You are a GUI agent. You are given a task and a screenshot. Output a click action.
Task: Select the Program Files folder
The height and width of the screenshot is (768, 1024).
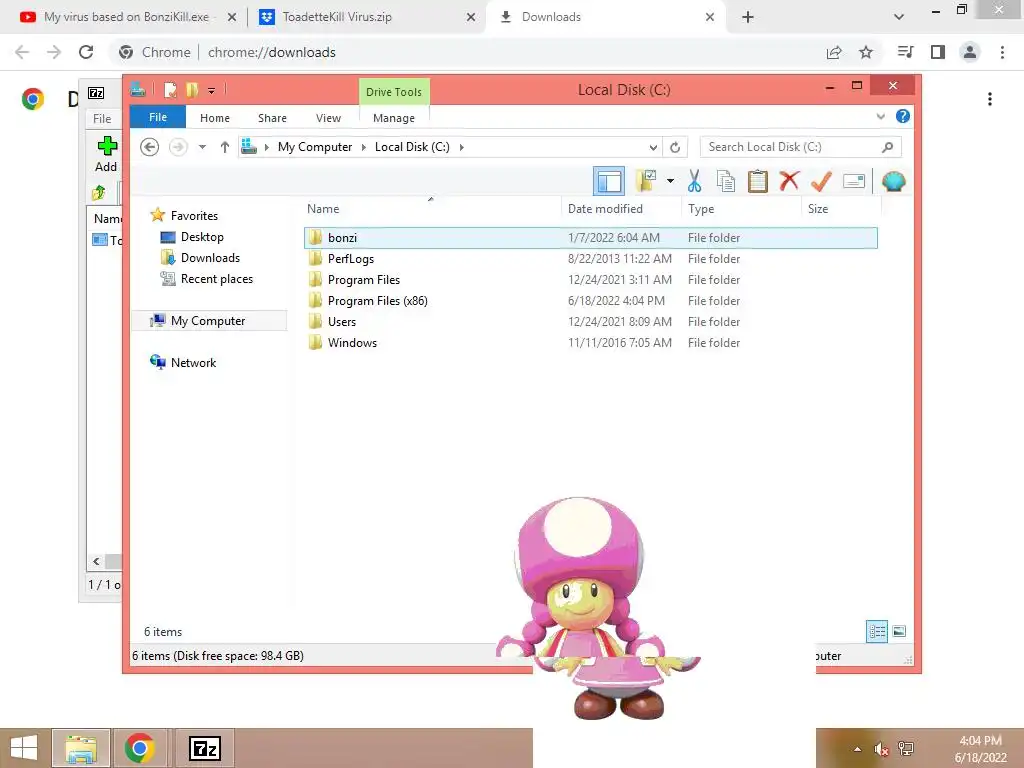point(591,280)
